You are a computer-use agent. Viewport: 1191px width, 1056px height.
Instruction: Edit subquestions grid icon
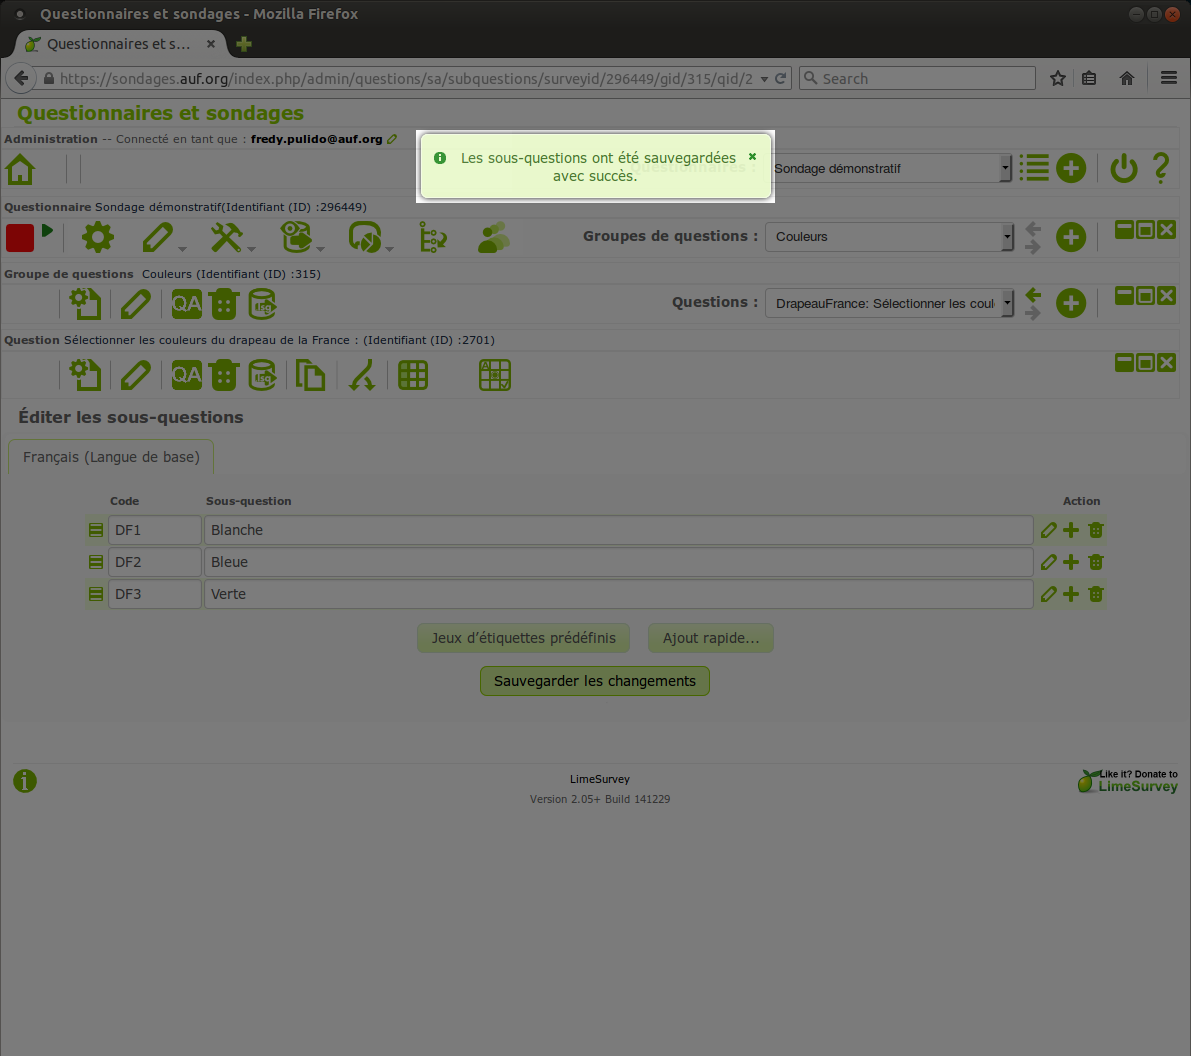coord(413,375)
